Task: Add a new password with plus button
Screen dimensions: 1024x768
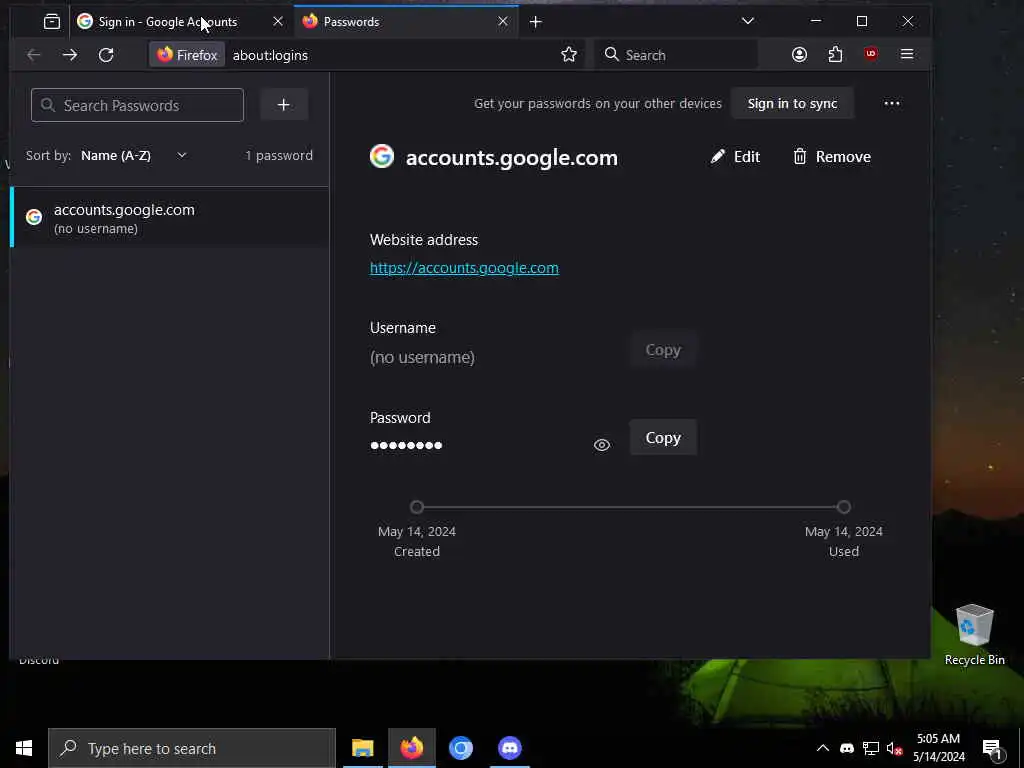Action: click(283, 105)
